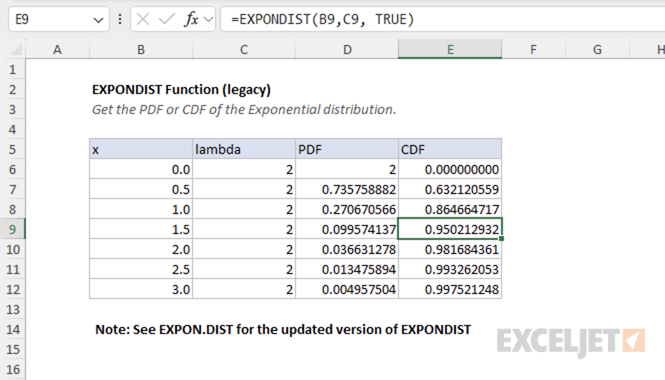665x380 pixels.
Task: Select row 6 header
Action: (13, 169)
